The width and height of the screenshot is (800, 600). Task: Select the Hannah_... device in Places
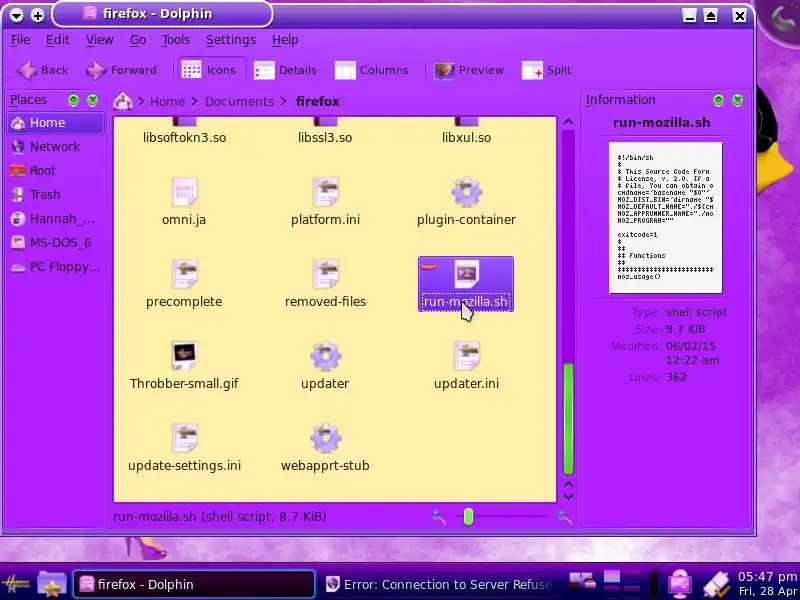[x=56, y=219]
